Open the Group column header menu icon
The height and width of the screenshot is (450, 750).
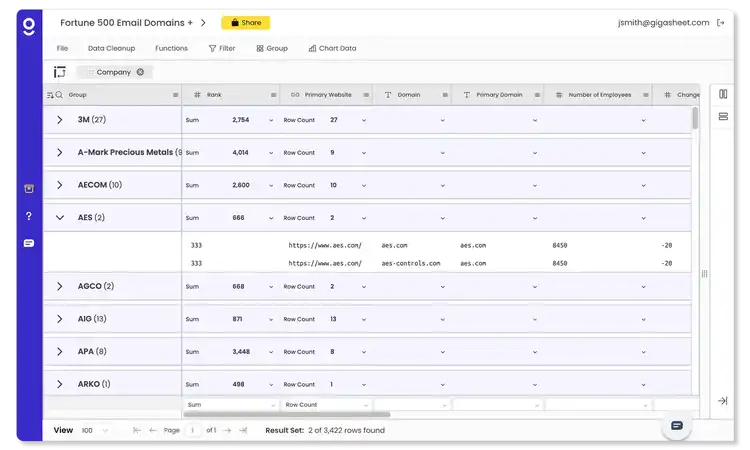[x=176, y=95]
